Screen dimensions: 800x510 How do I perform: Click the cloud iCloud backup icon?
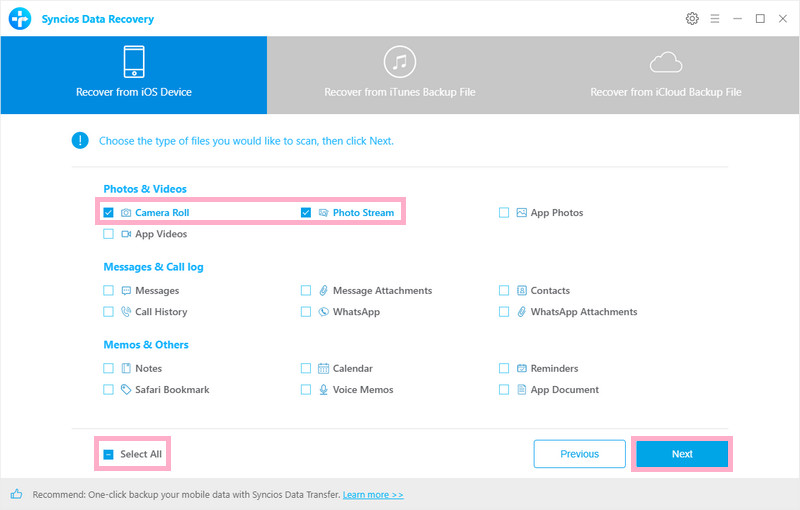[x=666, y=62]
